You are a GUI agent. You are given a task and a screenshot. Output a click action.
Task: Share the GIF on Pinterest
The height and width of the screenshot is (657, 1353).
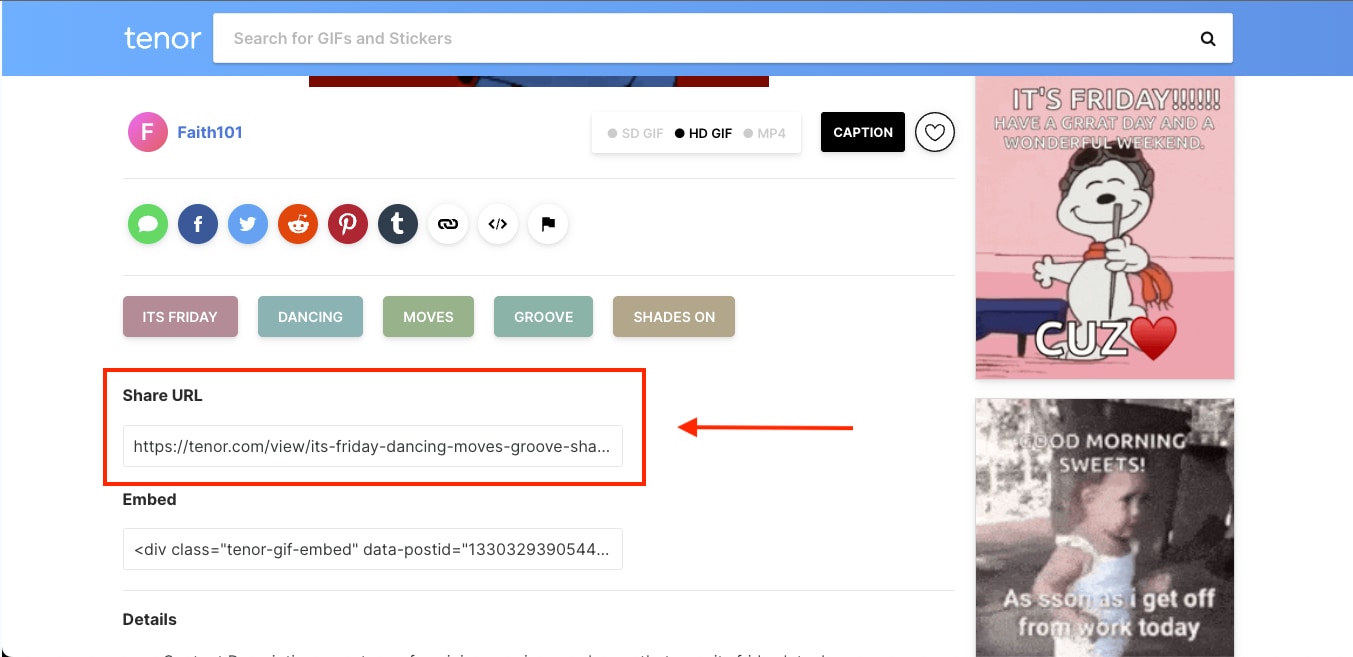click(x=348, y=225)
